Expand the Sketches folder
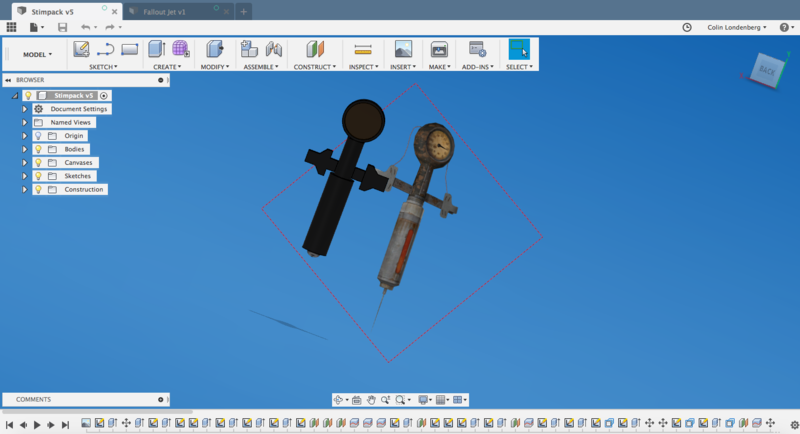800x434 pixels. [x=24, y=176]
